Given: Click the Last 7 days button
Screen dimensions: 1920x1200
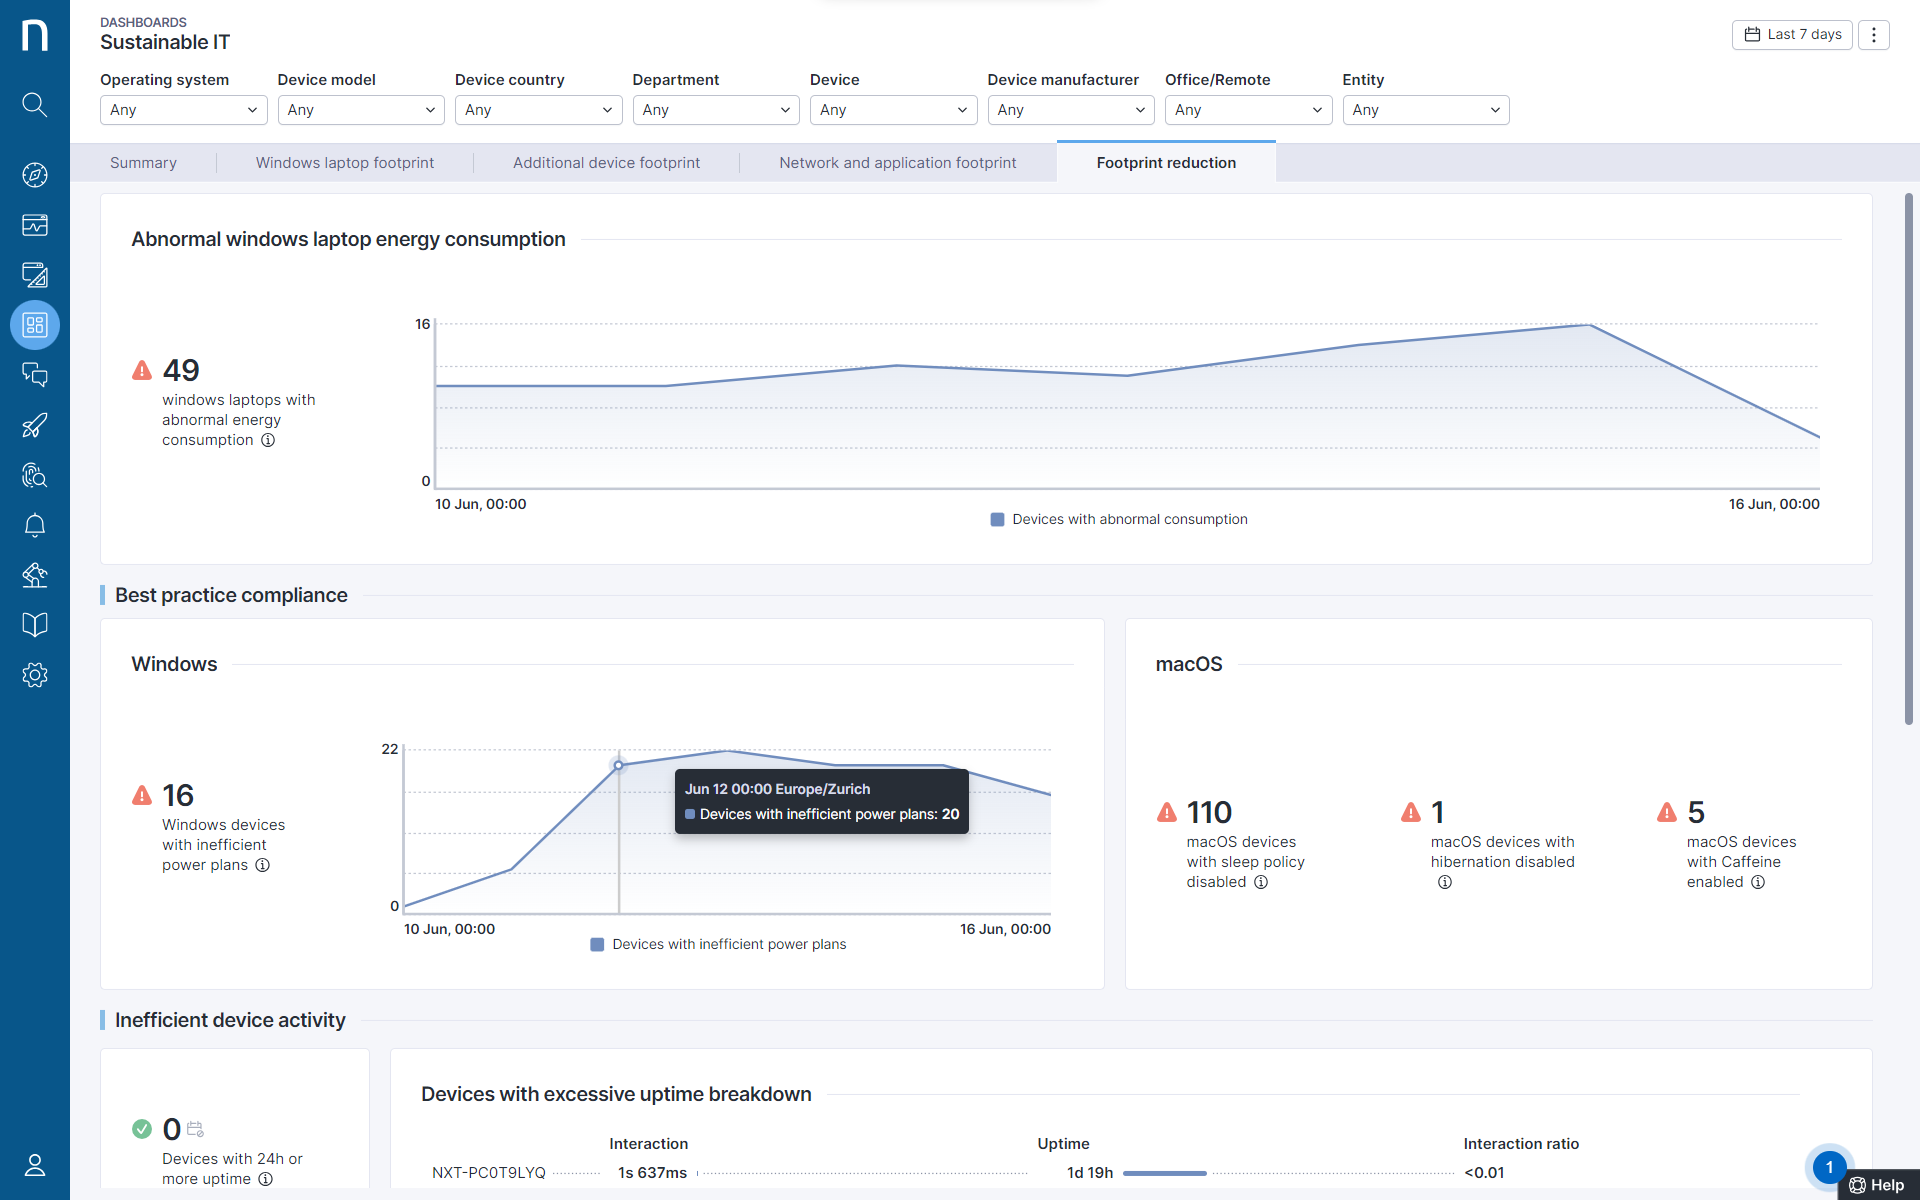Looking at the screenshot, I should tap(1792, 35).
